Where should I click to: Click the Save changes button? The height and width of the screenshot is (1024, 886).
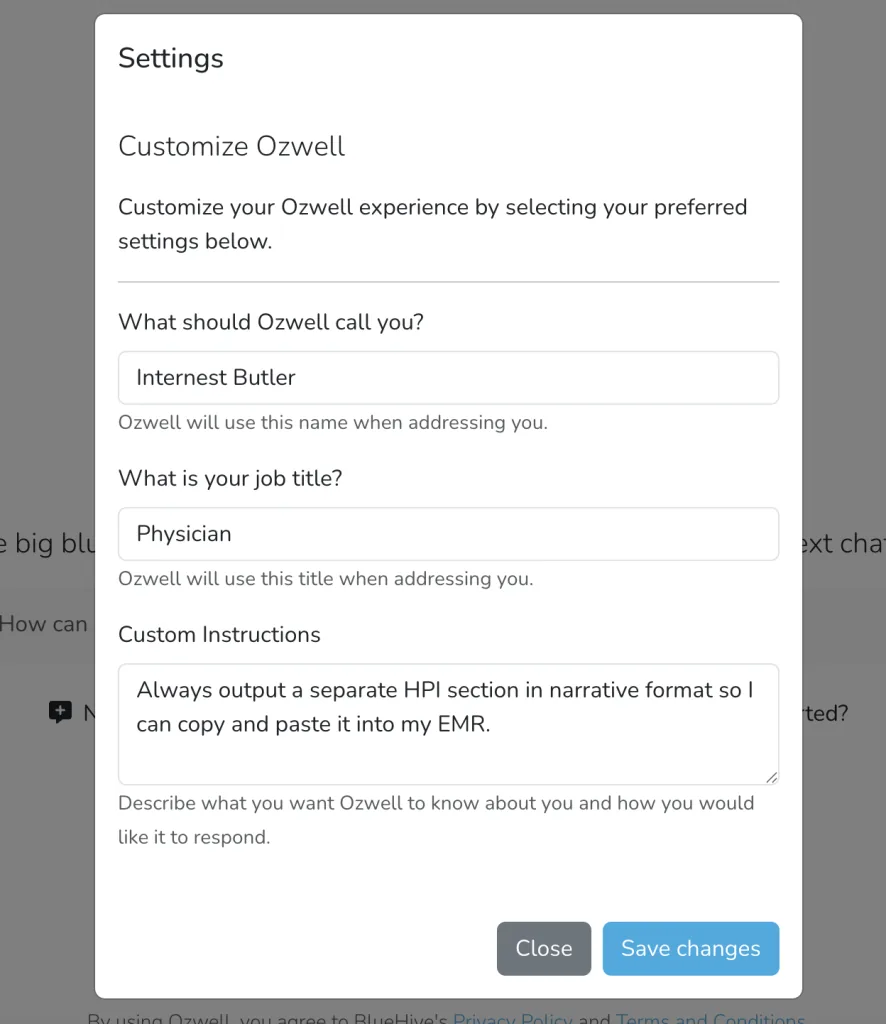pos(690,948)
